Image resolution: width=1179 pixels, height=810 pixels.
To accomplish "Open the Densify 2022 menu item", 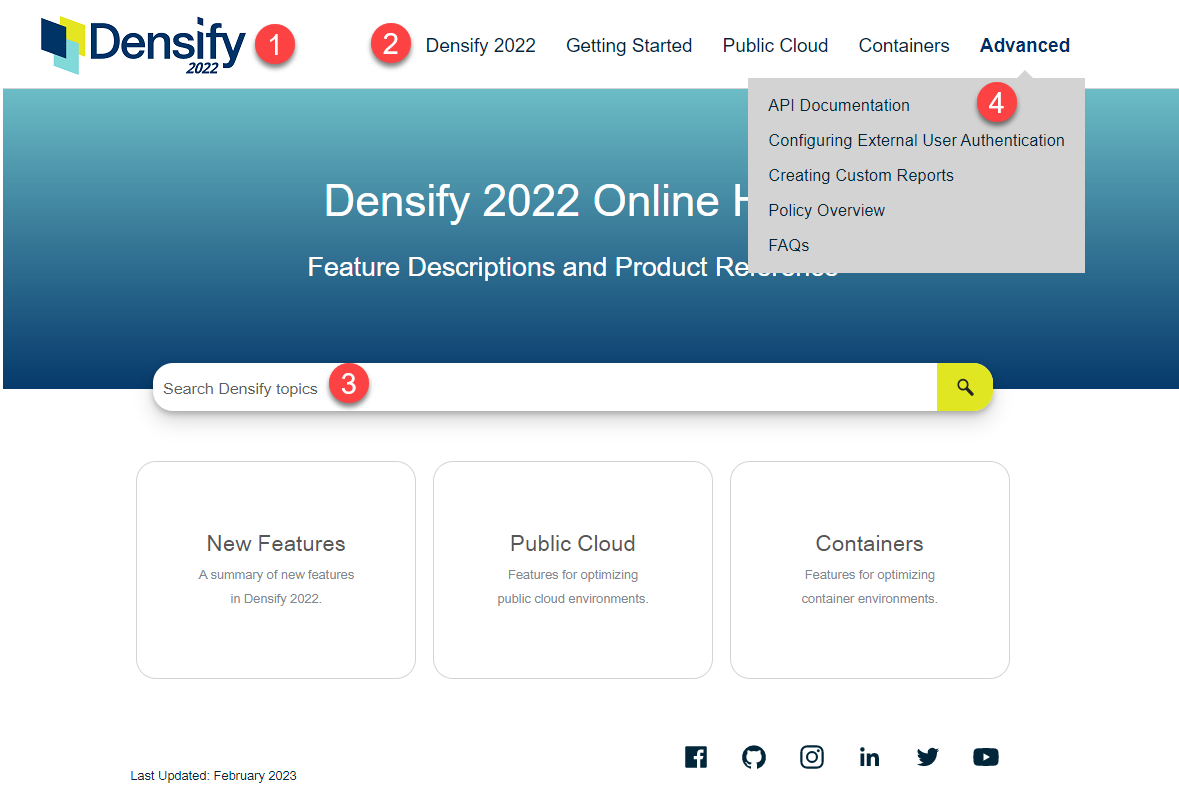I will pos(480,46).
